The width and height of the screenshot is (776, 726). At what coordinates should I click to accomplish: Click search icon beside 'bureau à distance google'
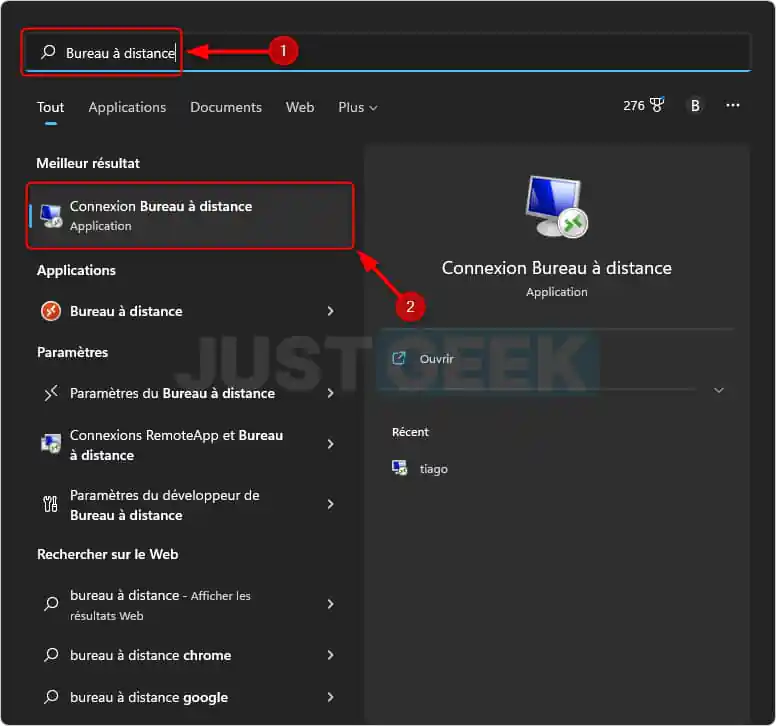click(51, 697)
